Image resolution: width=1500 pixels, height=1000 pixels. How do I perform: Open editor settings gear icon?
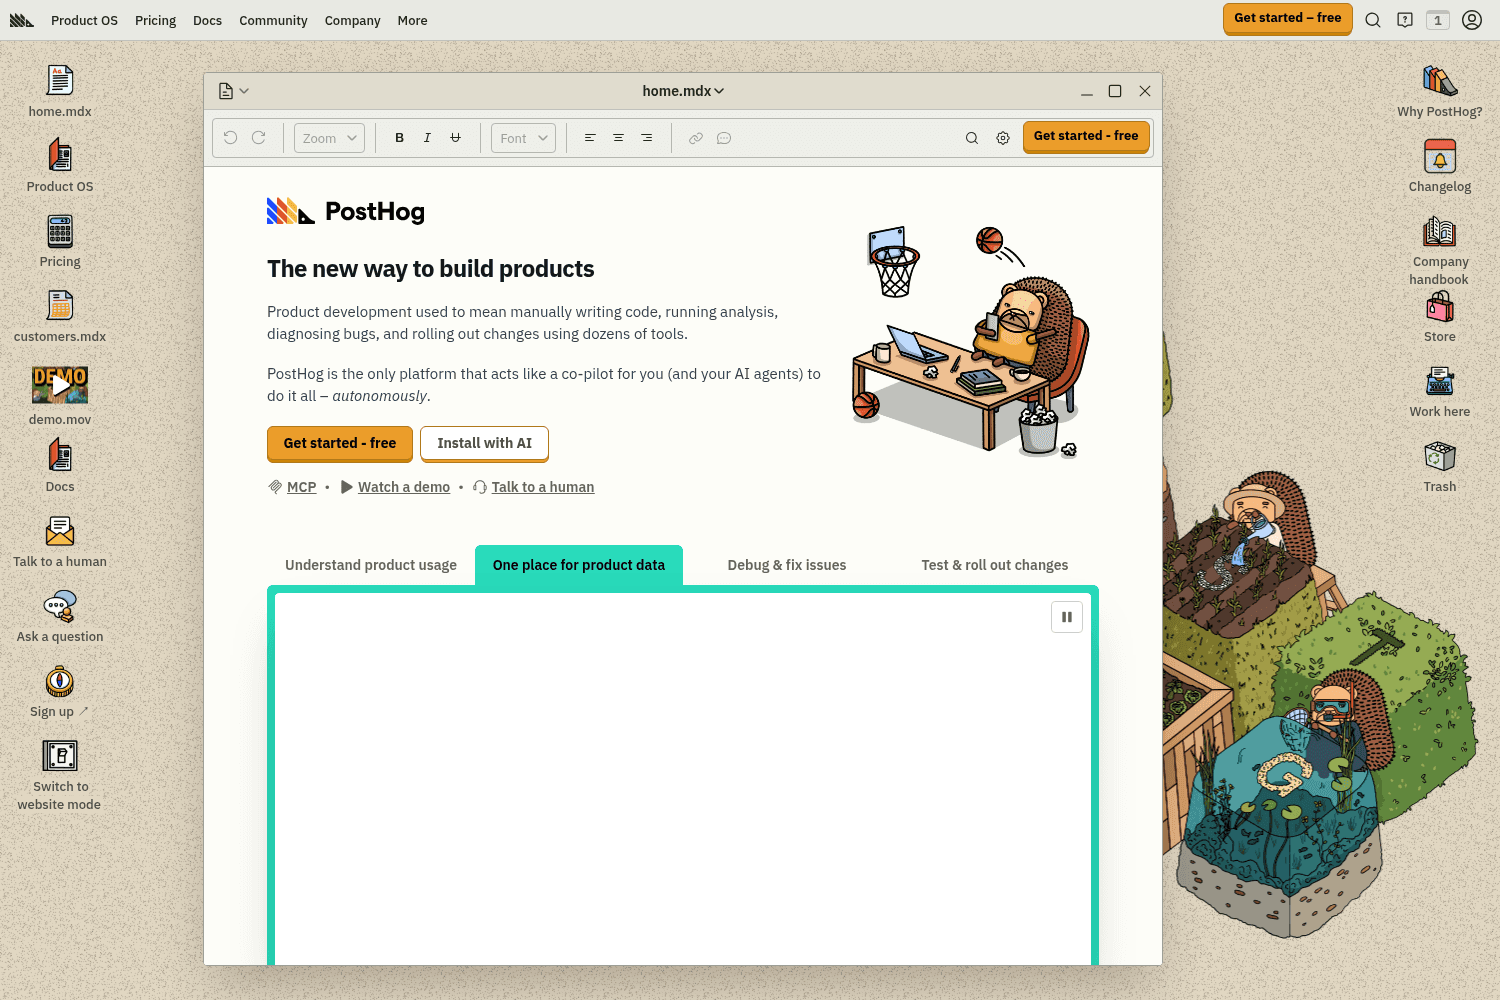(x=1003, y=138)
